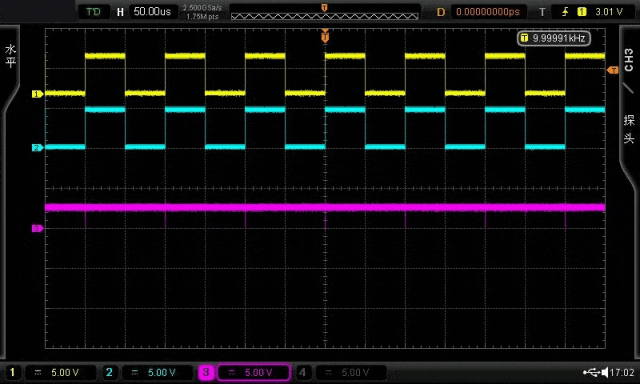This screenshot has width=640, height=384.
Task: Click the channel 1 DC coupling symbol
Action: tap(38, 372)
